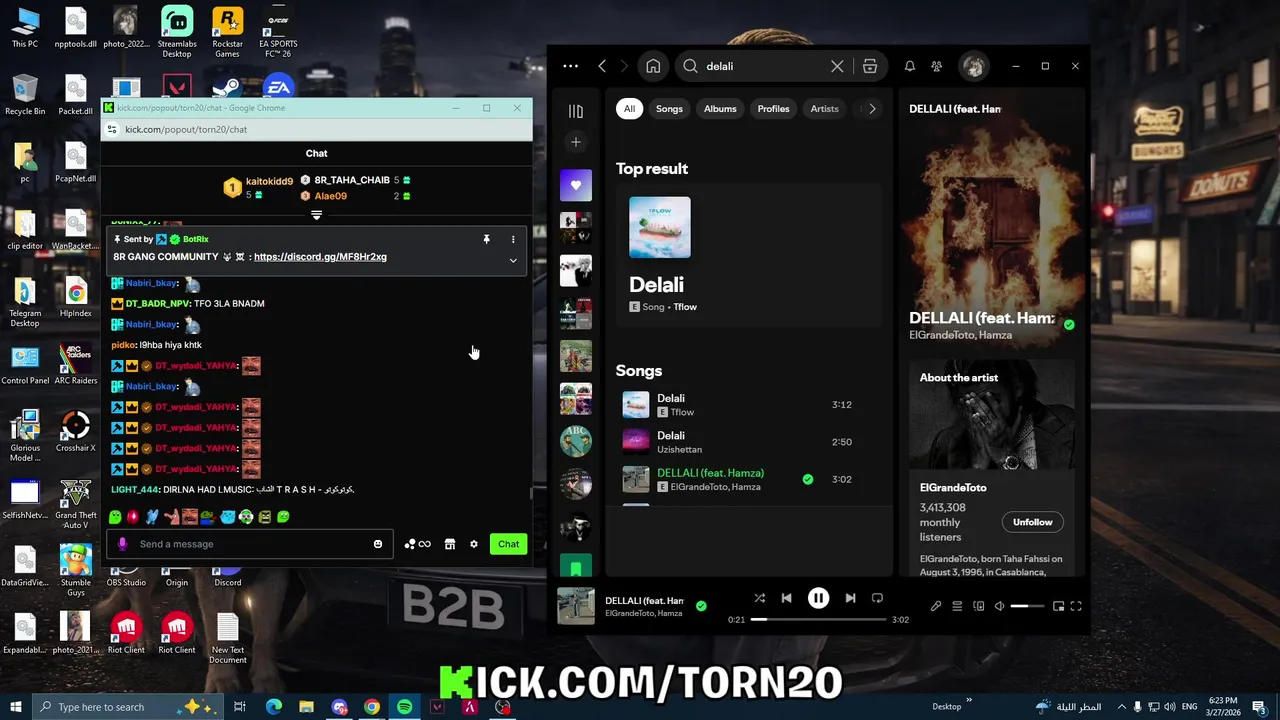Skip to previous track
The height and width of the screenshot is (720, 1280).
(786, 598)
